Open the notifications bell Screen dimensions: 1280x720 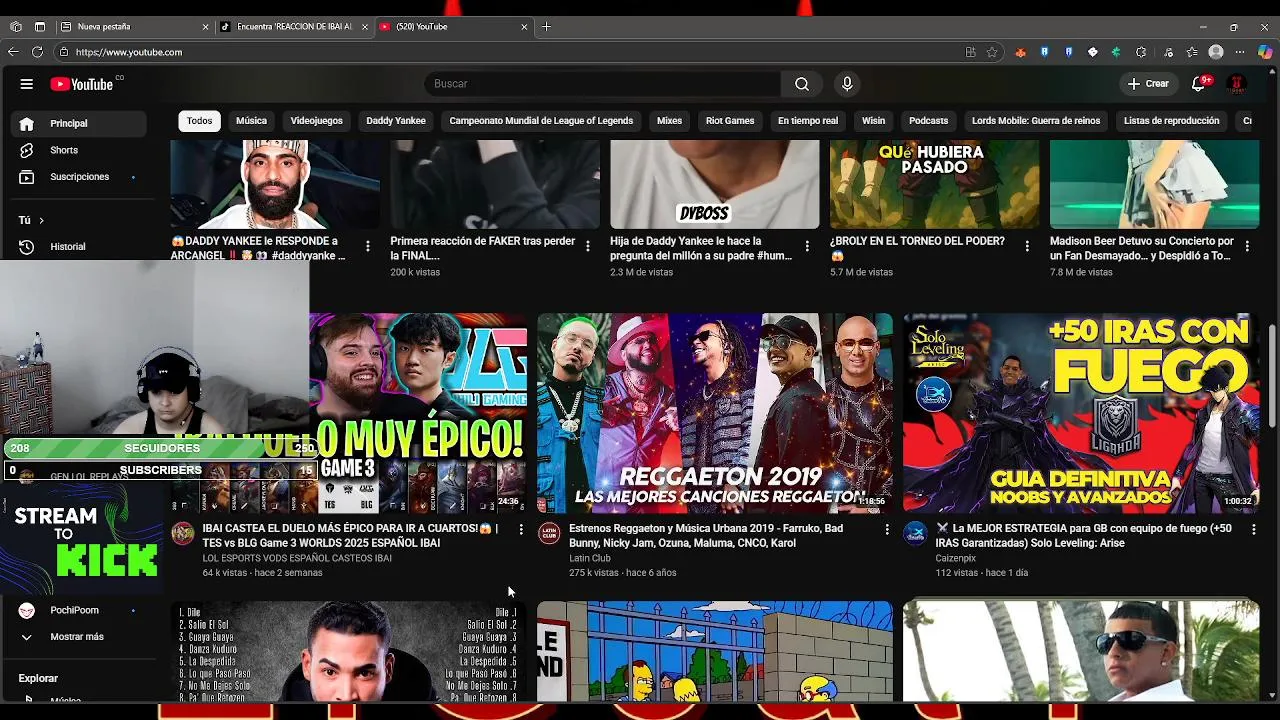point(1198,84)
